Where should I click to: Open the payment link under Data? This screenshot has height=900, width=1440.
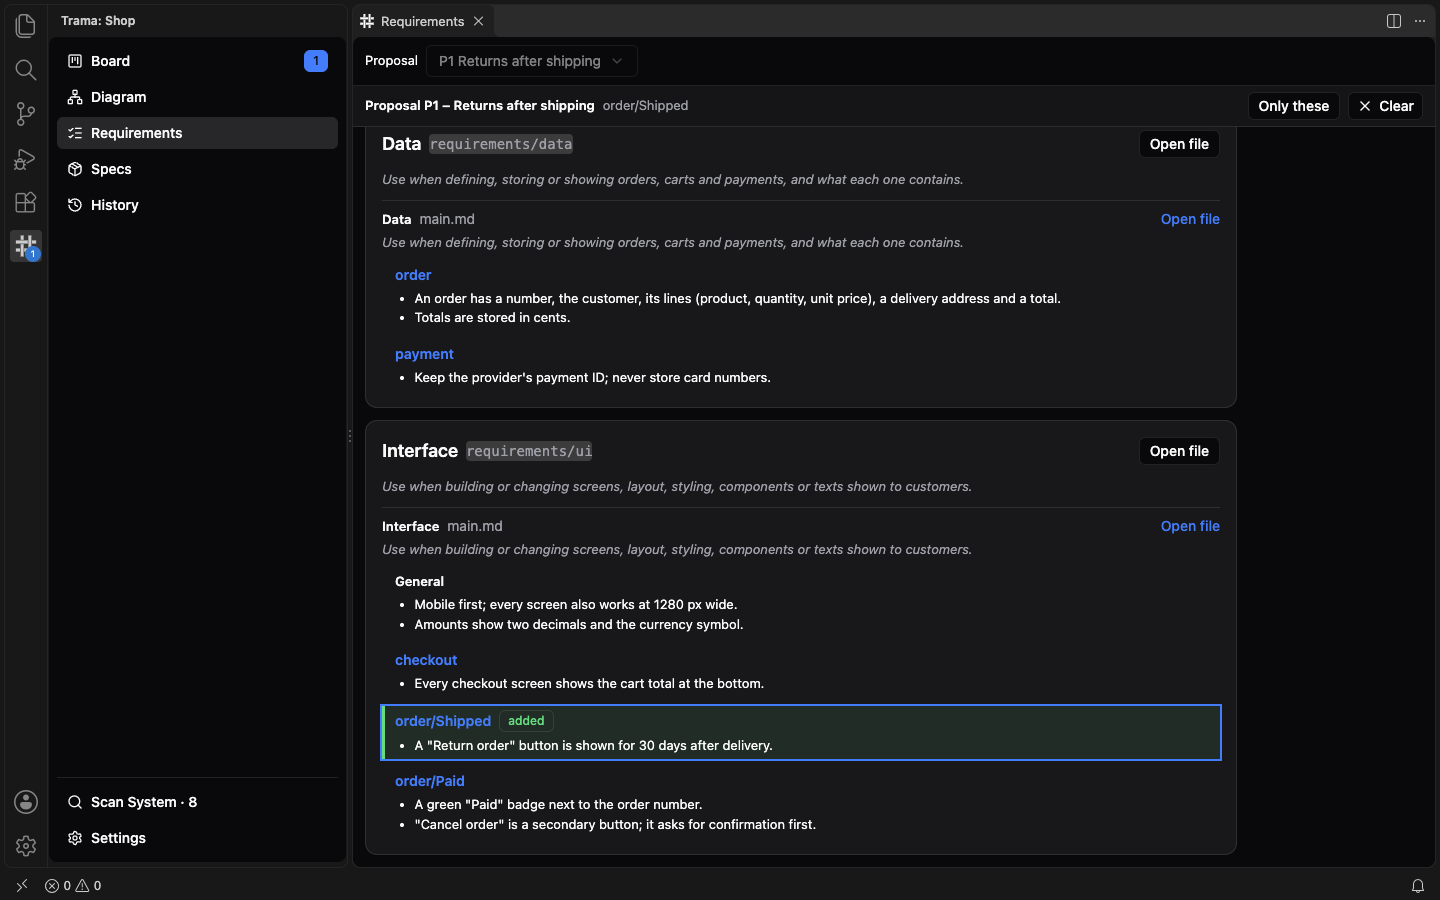click(x=424, y=354)
